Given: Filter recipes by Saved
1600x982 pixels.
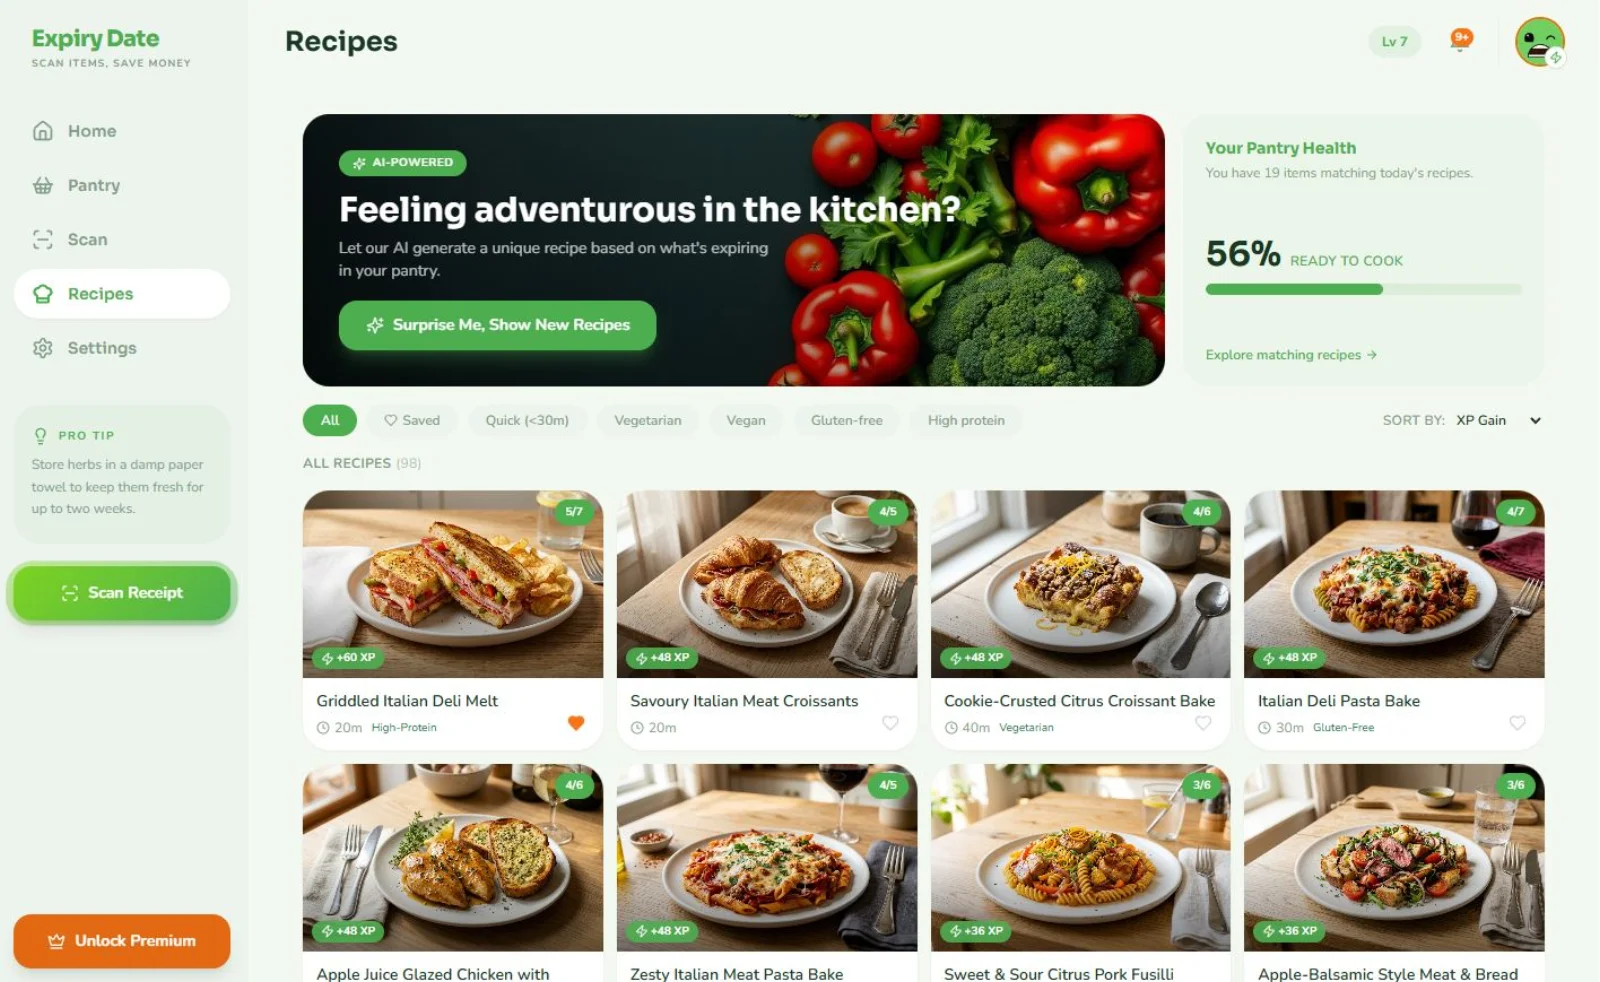Looking at the screenshot, I should [412, 420].
